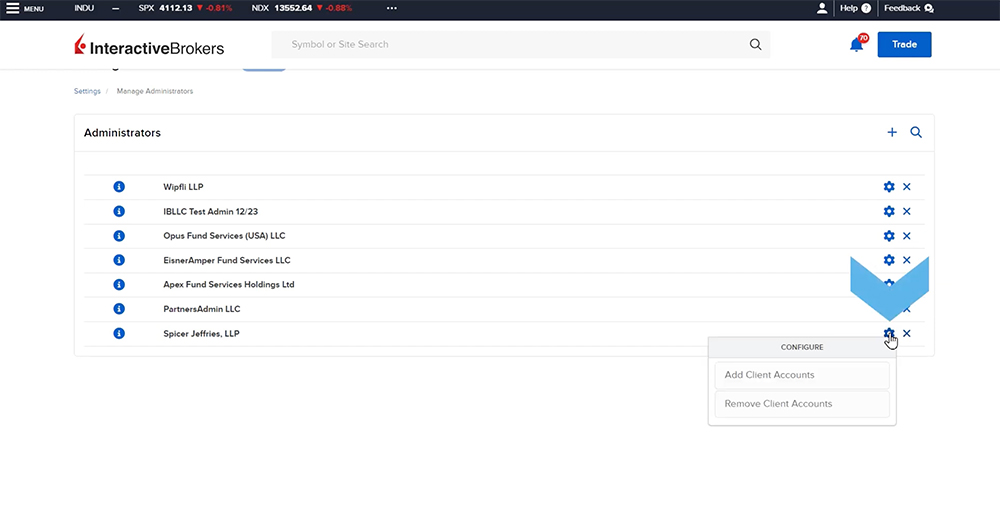Click the user account profile icon

pos(822,8)
